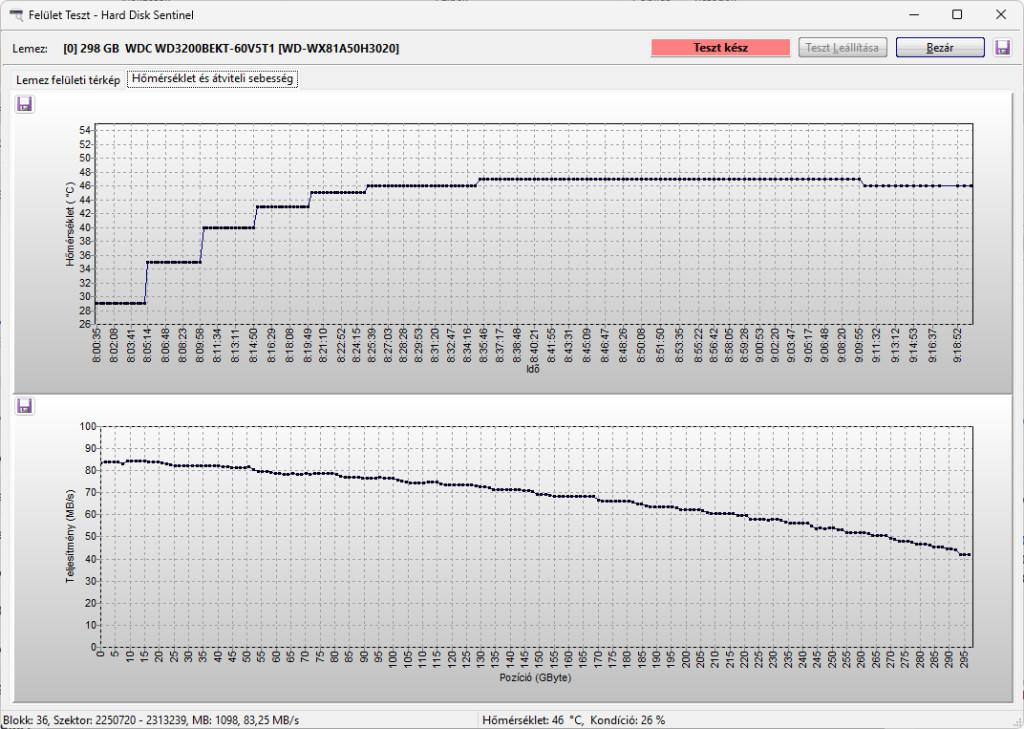Click the Idő axis label under temperature chart

[533, 369]
